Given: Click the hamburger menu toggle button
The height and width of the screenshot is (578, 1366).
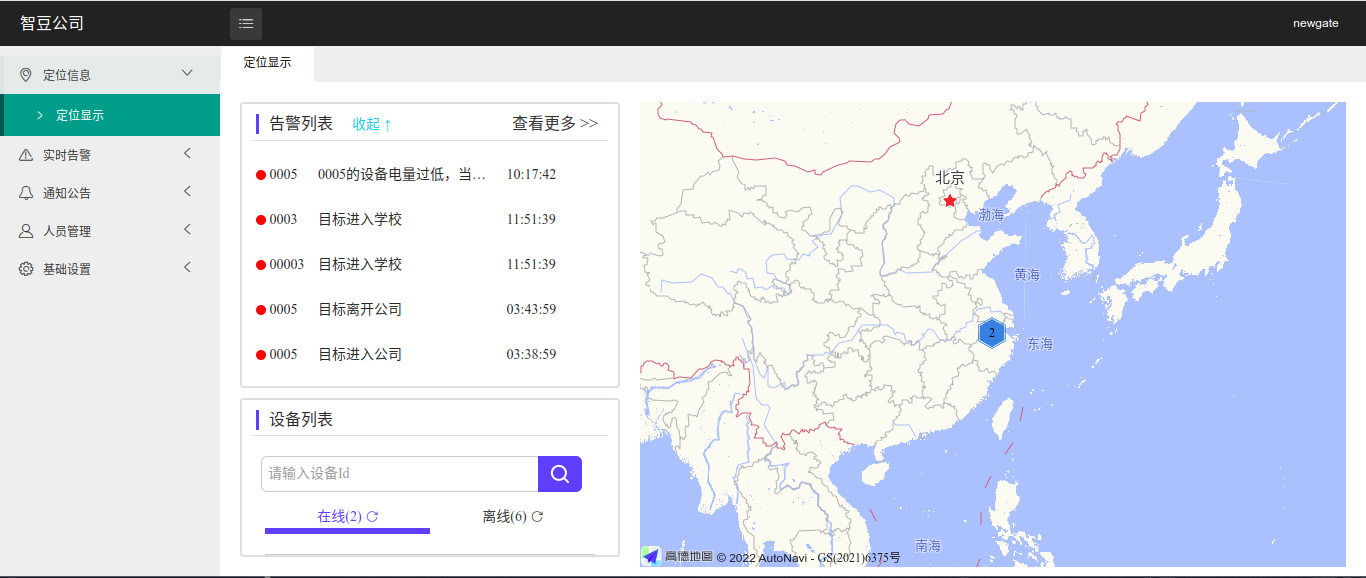Looking at the screenshot, I should (246, 23).
